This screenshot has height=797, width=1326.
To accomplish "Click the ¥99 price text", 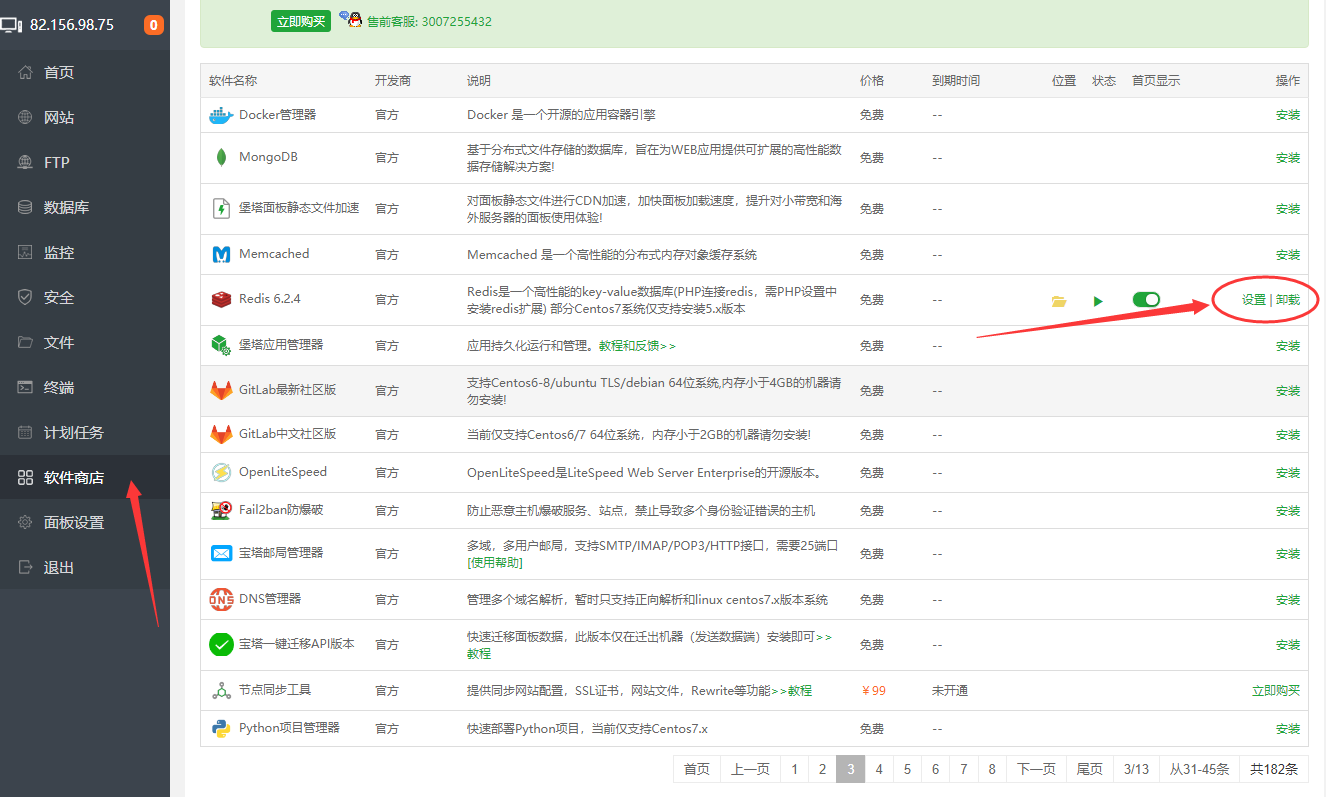I will (873, 691).
